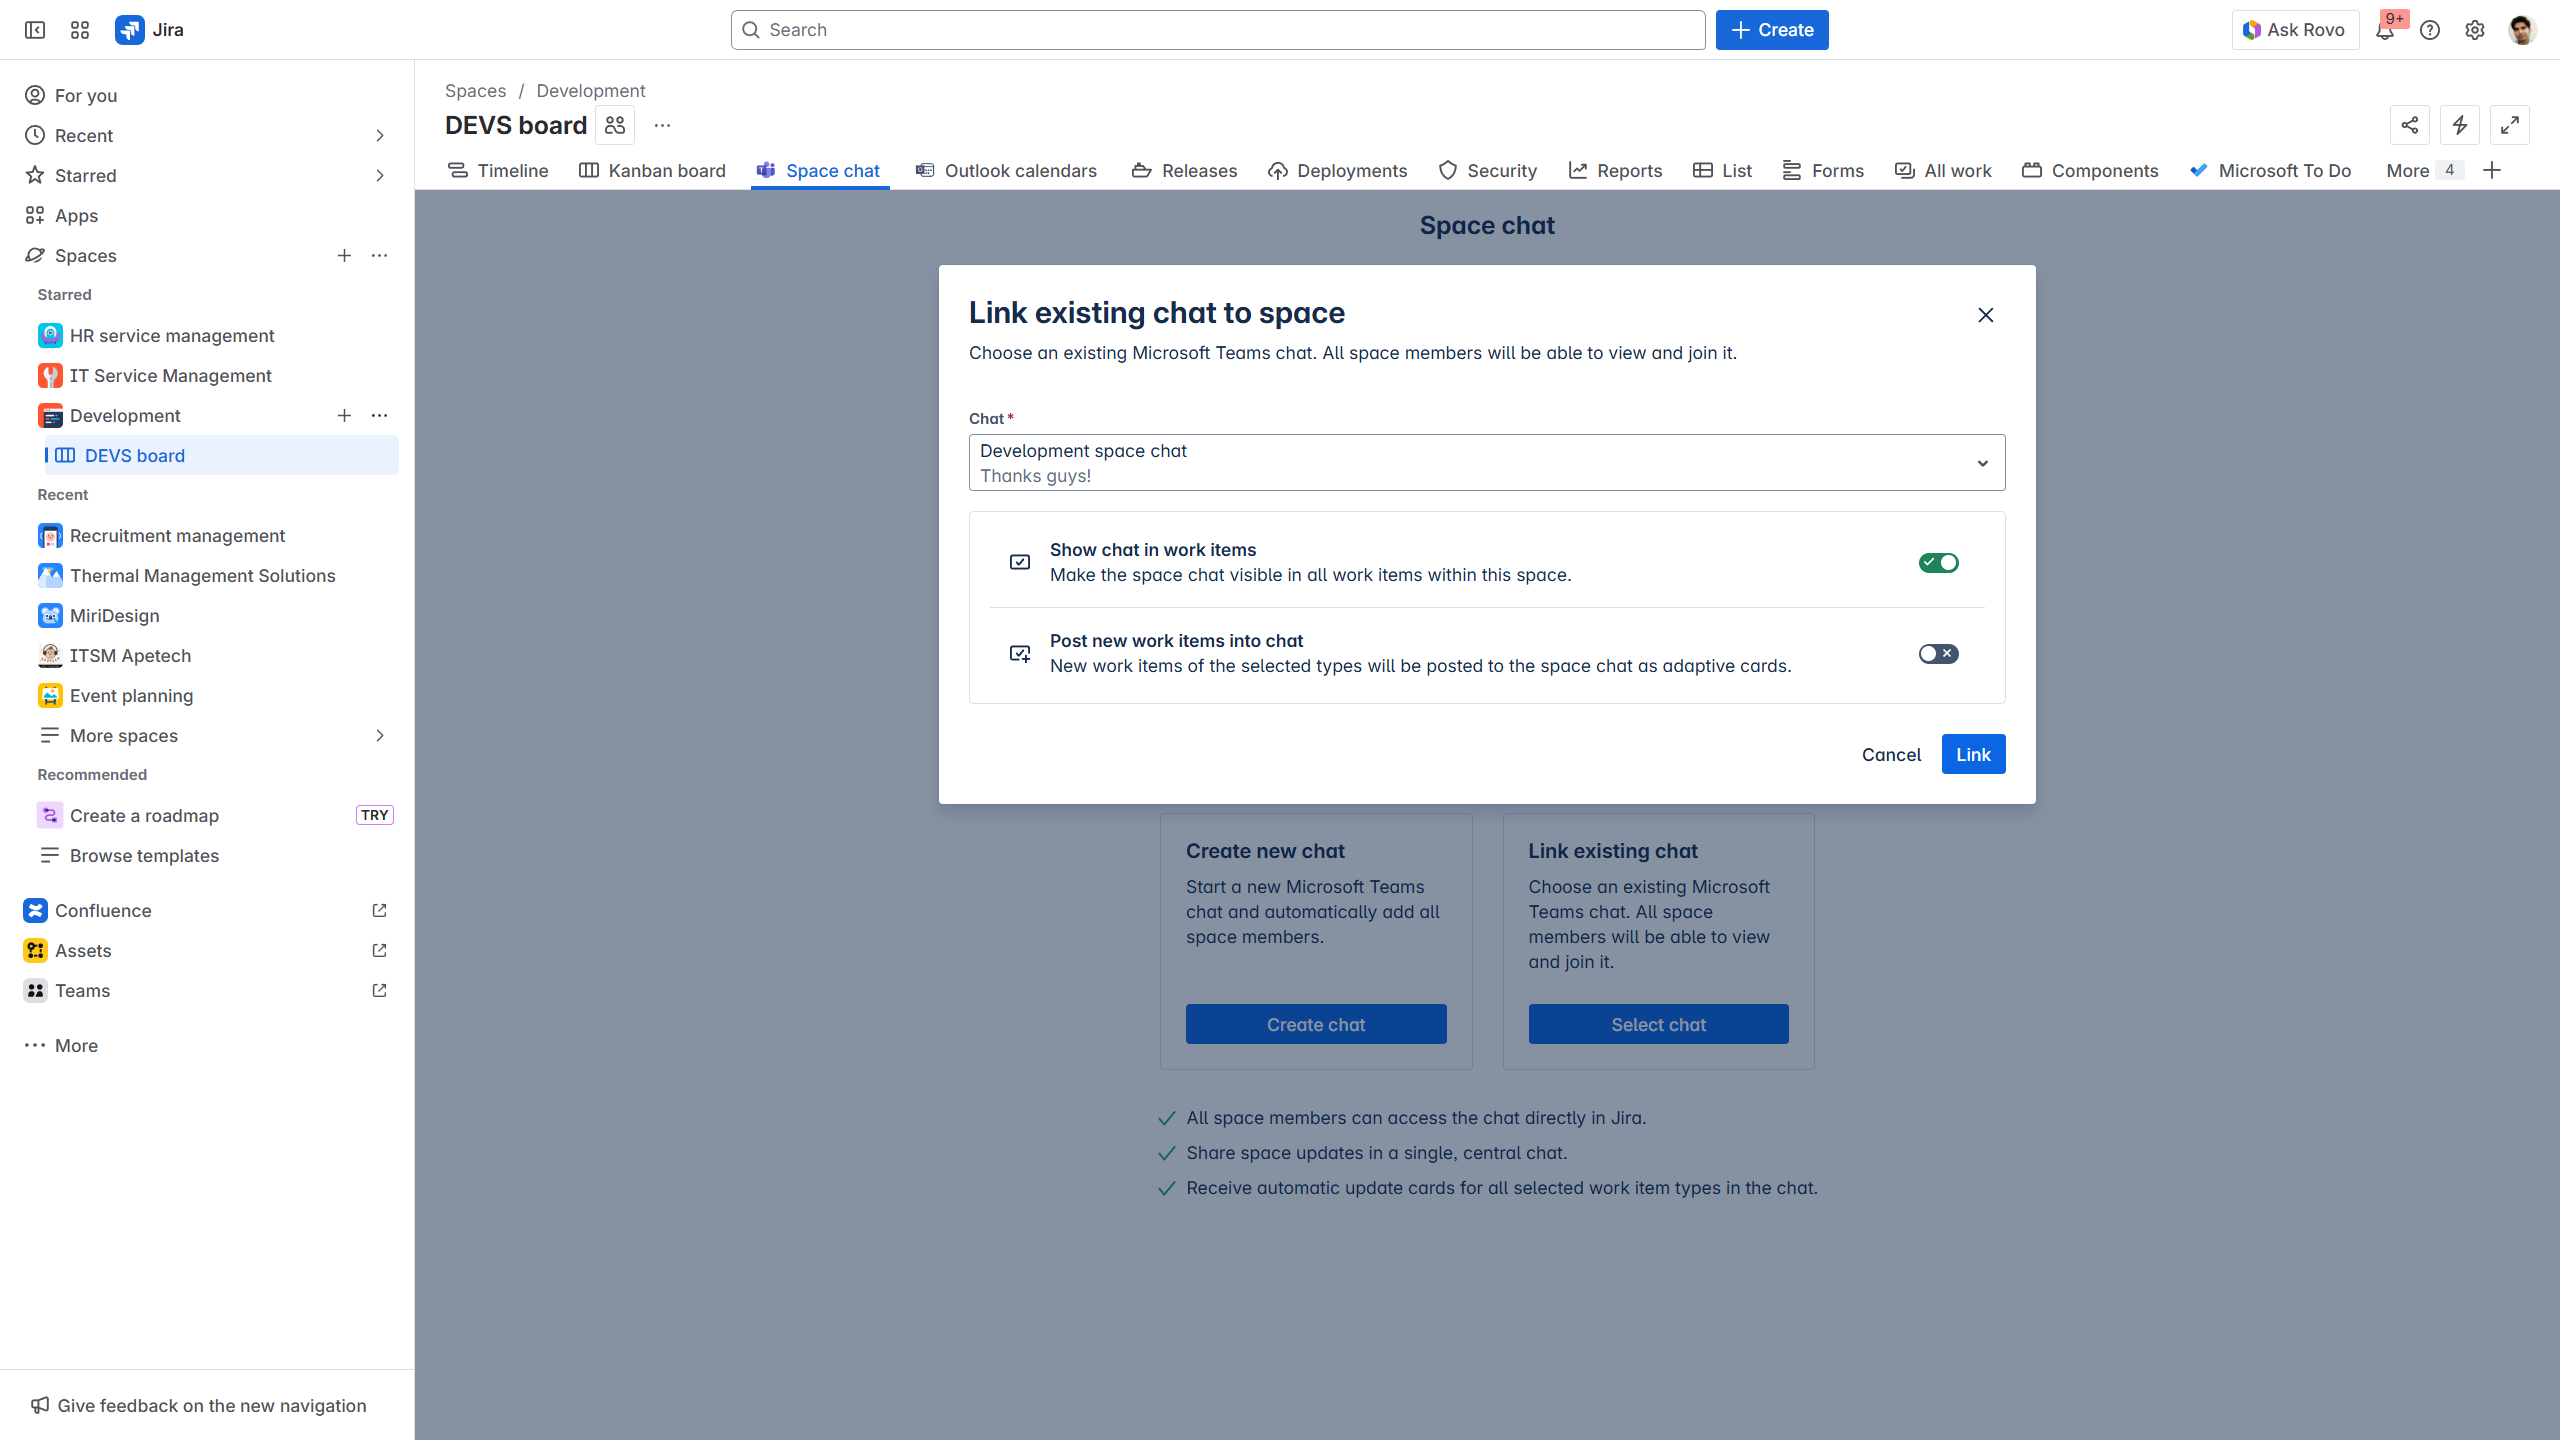The image size is (2560, 1440).
Task: Click the Link button in dialog
Action: coord(1973,755)
